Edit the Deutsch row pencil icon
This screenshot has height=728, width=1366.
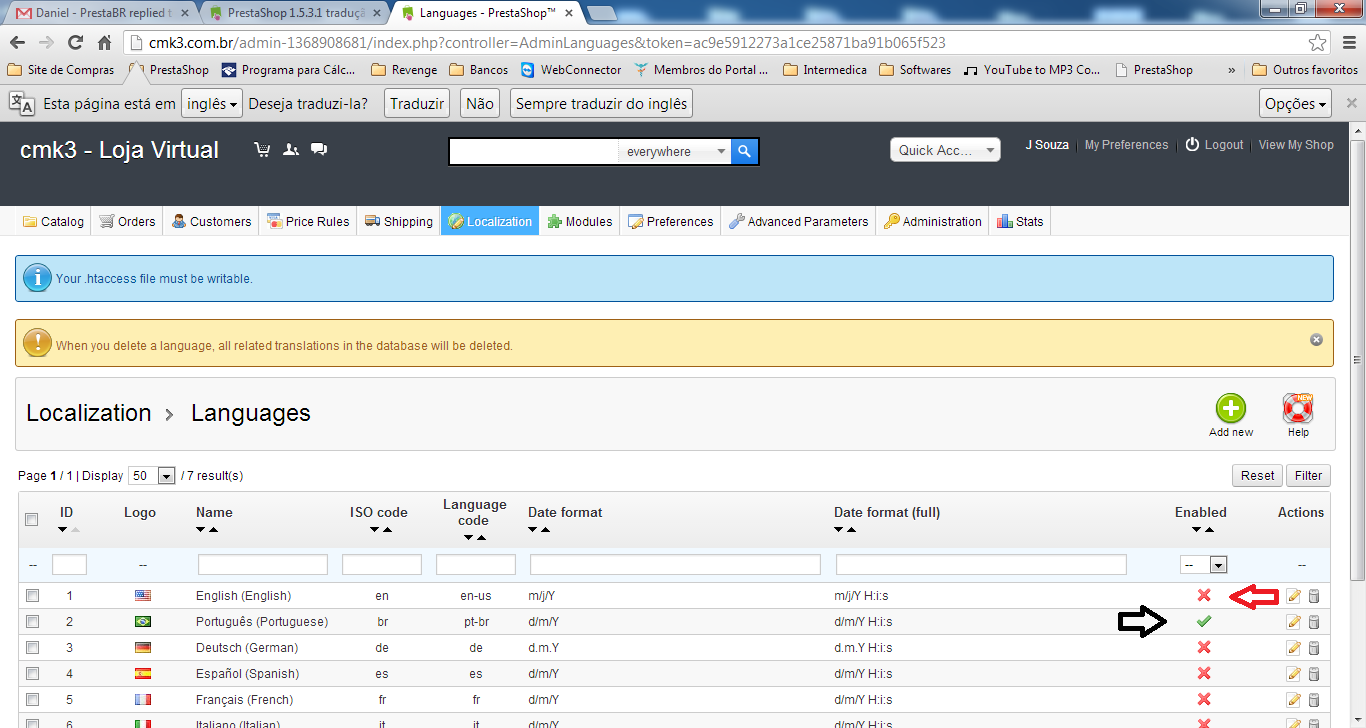pyautogui.click(x=1294, y=648)
